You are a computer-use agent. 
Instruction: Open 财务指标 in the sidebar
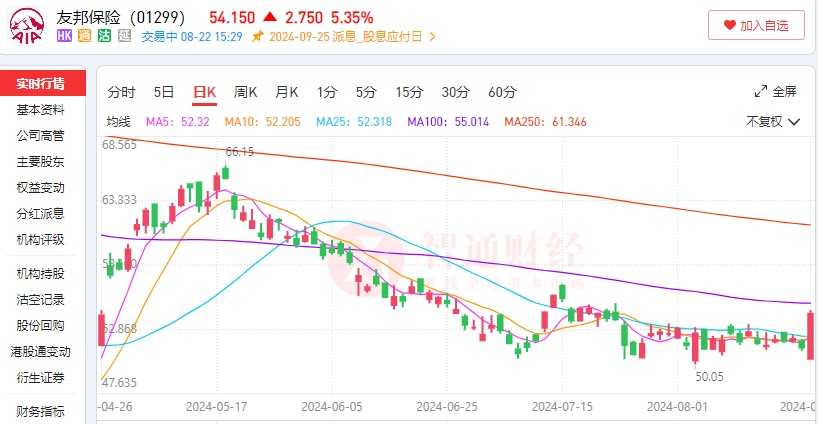pyautogui.click(x=41, y=411)
